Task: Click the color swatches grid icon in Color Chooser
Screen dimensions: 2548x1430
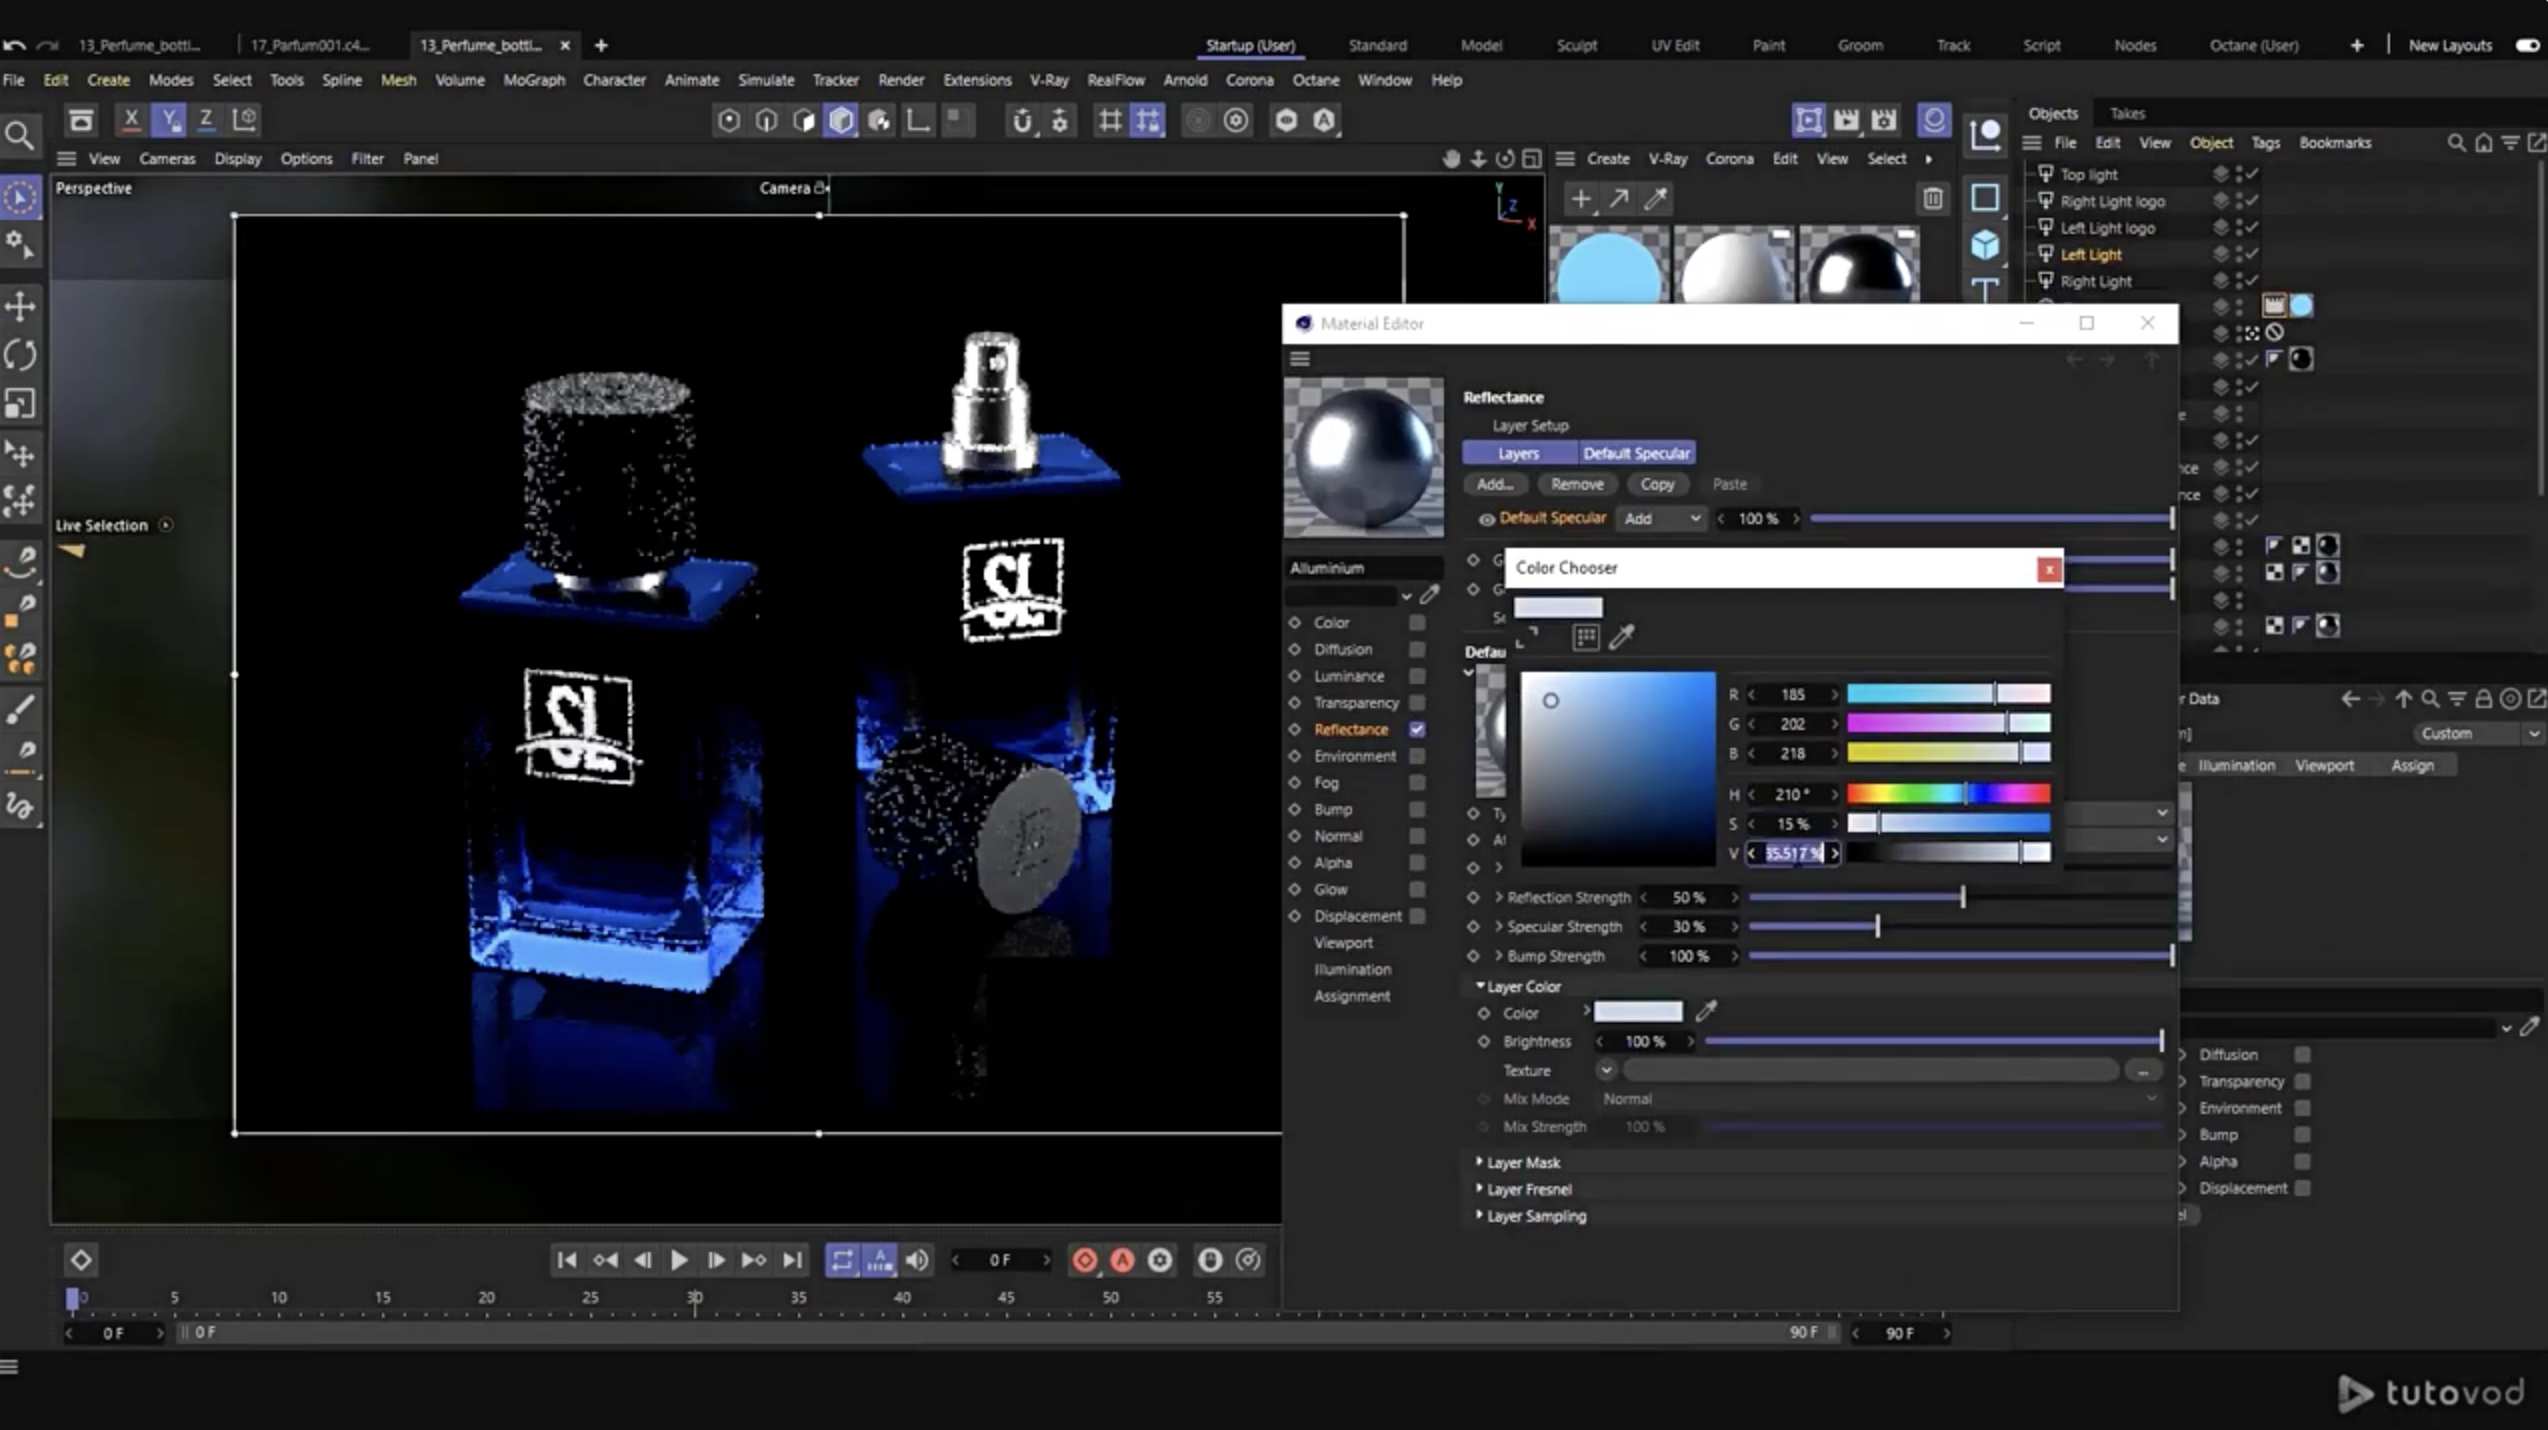Action: (x=1586, y=637)
